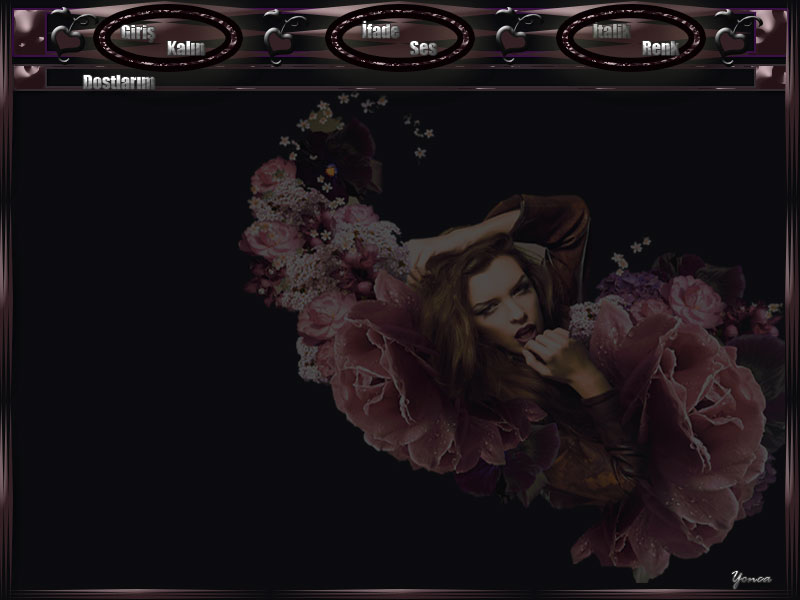Toggle Kalın bold text formatting

point(186,47)
